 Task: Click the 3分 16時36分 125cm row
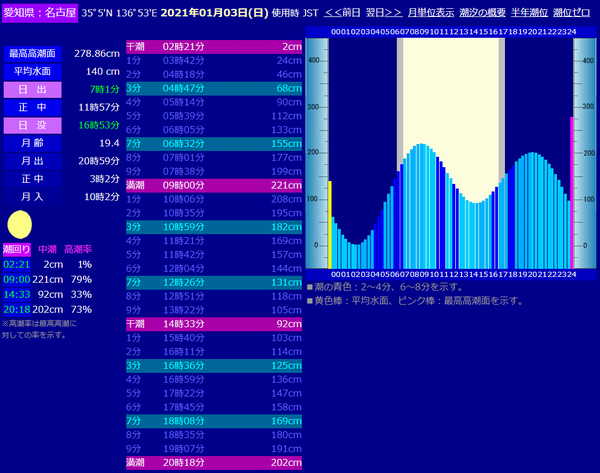(214, 365)
